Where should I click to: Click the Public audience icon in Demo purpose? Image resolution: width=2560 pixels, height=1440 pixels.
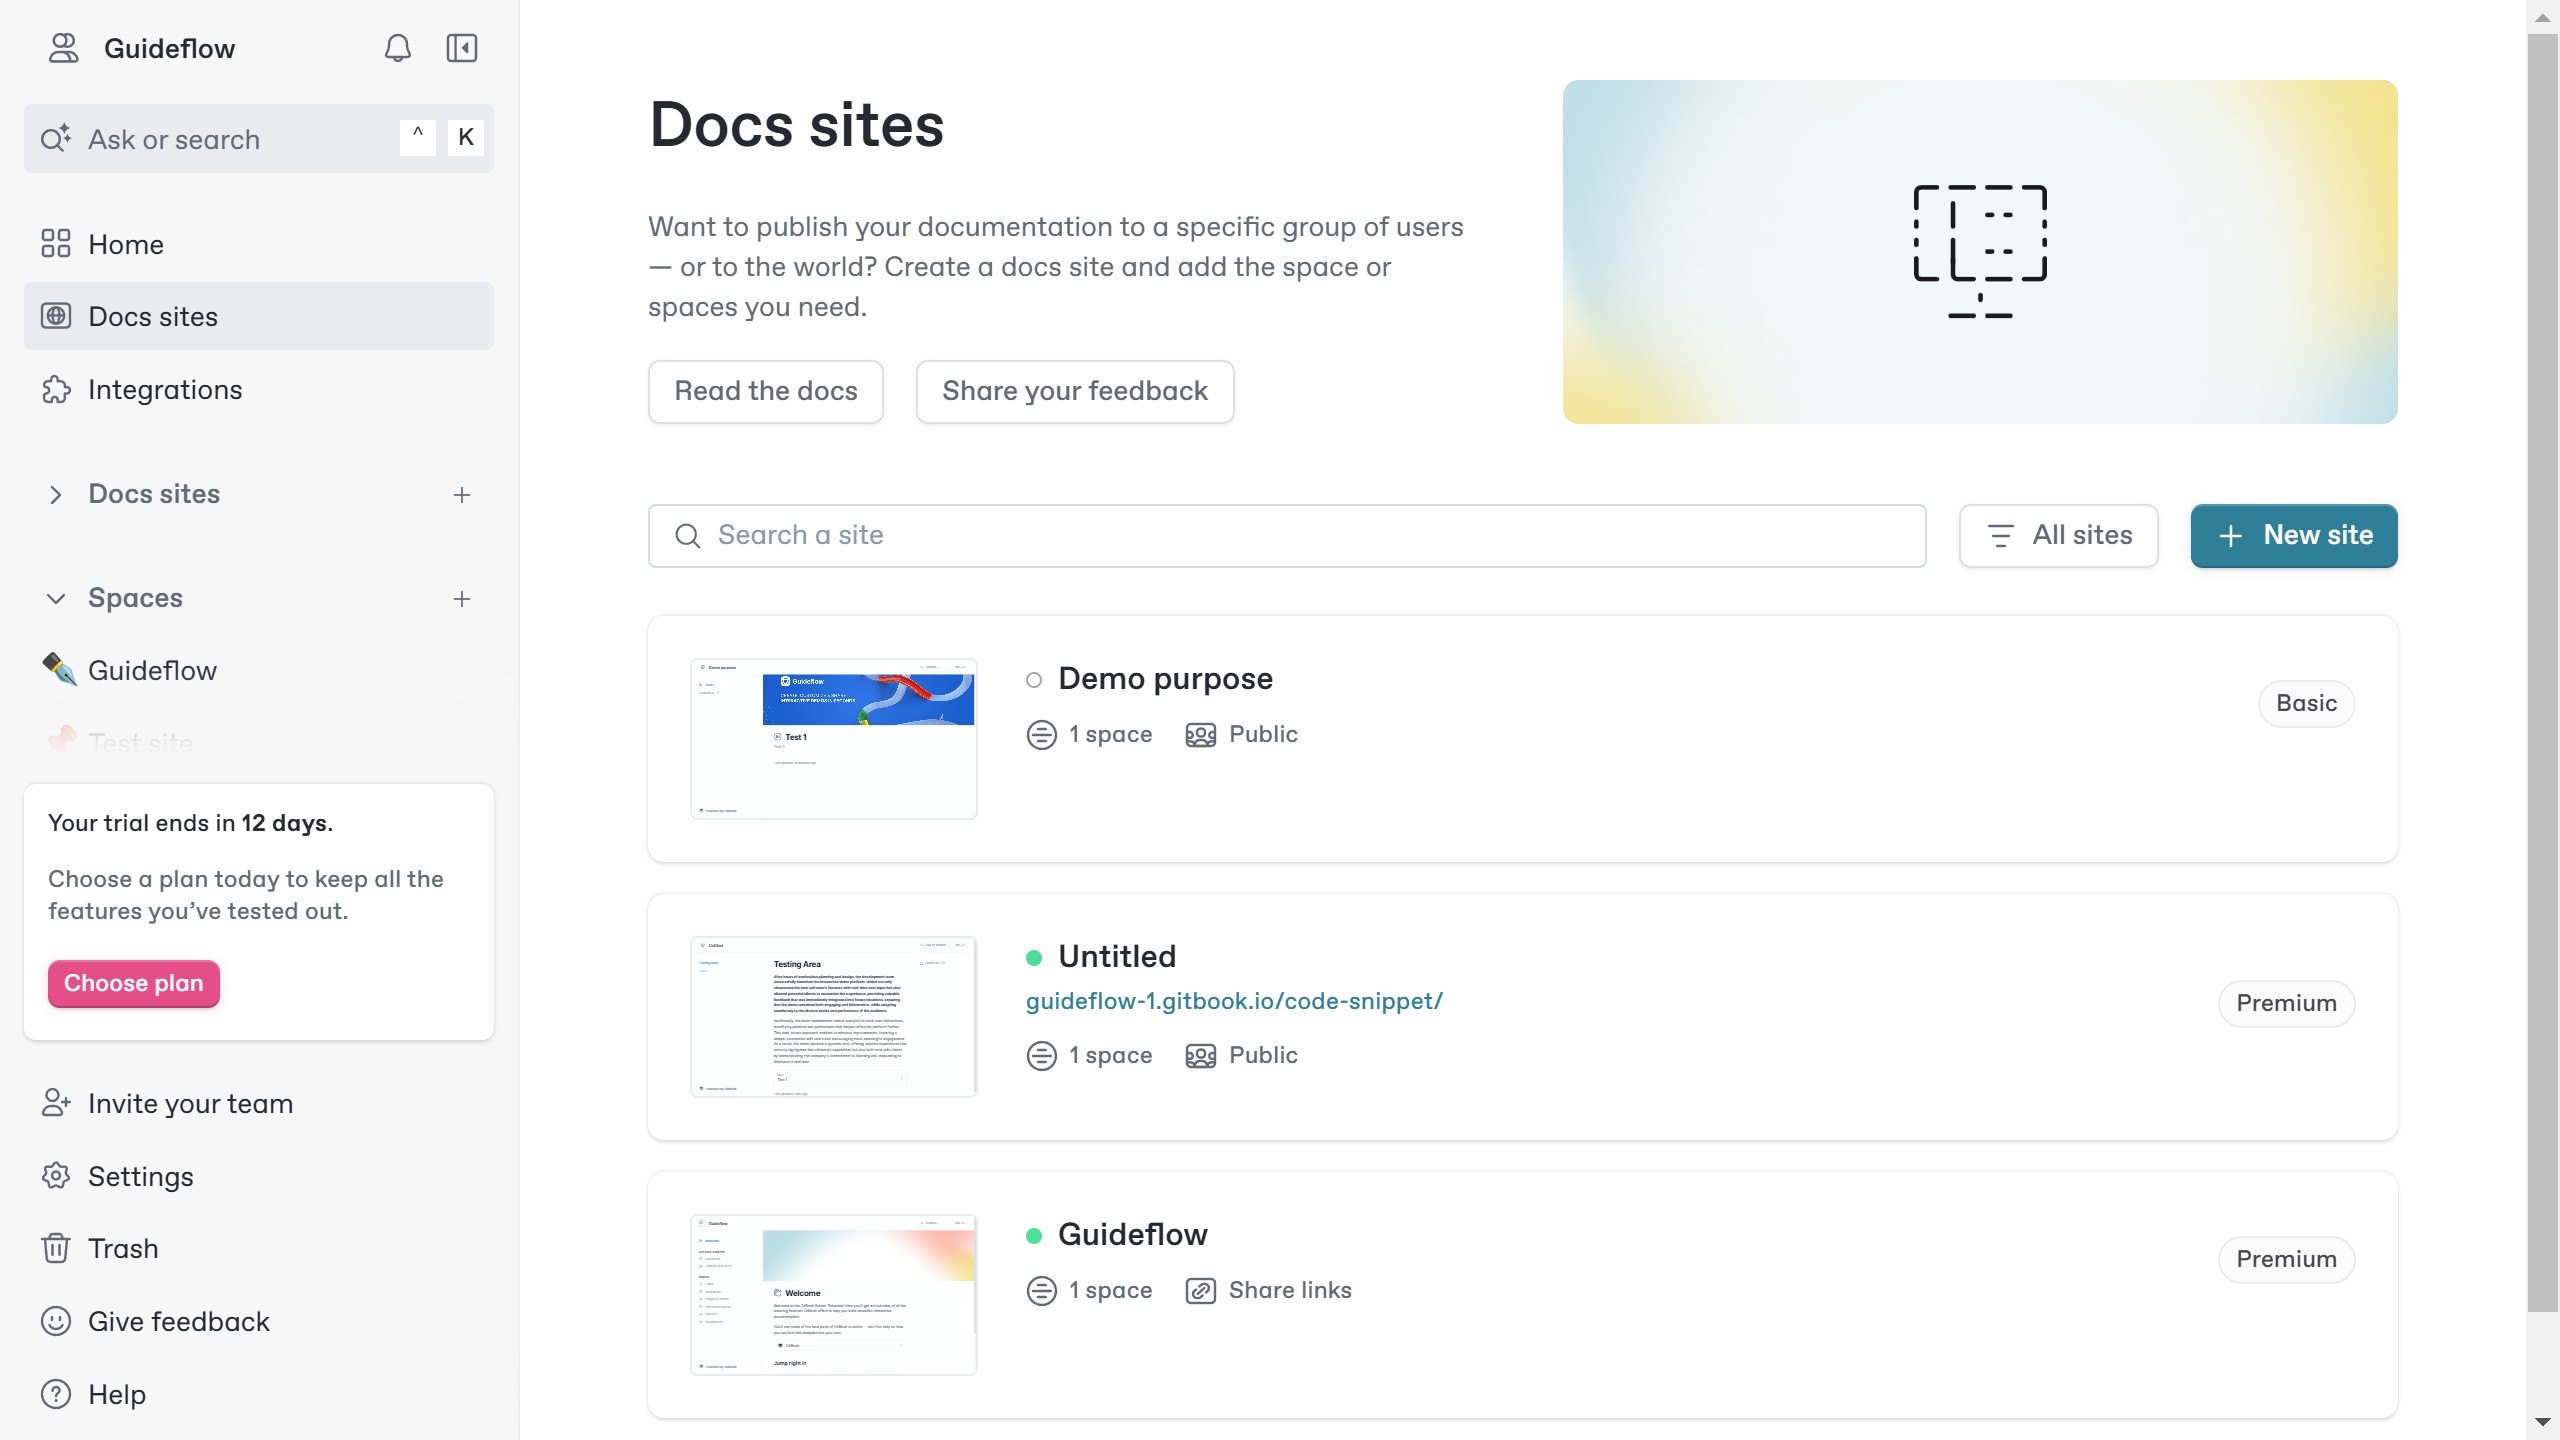point(1201,735)
